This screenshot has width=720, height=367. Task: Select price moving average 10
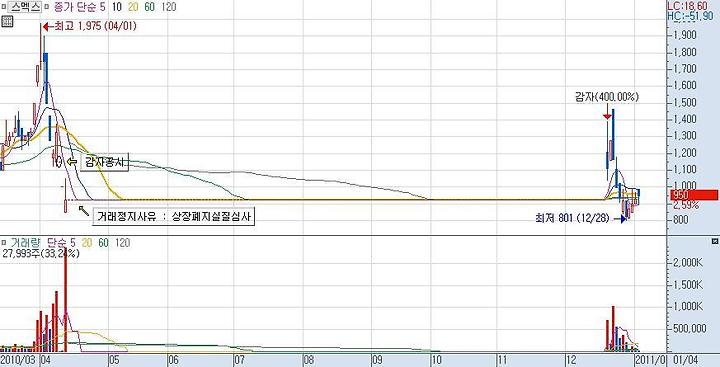tap(117, 7)
